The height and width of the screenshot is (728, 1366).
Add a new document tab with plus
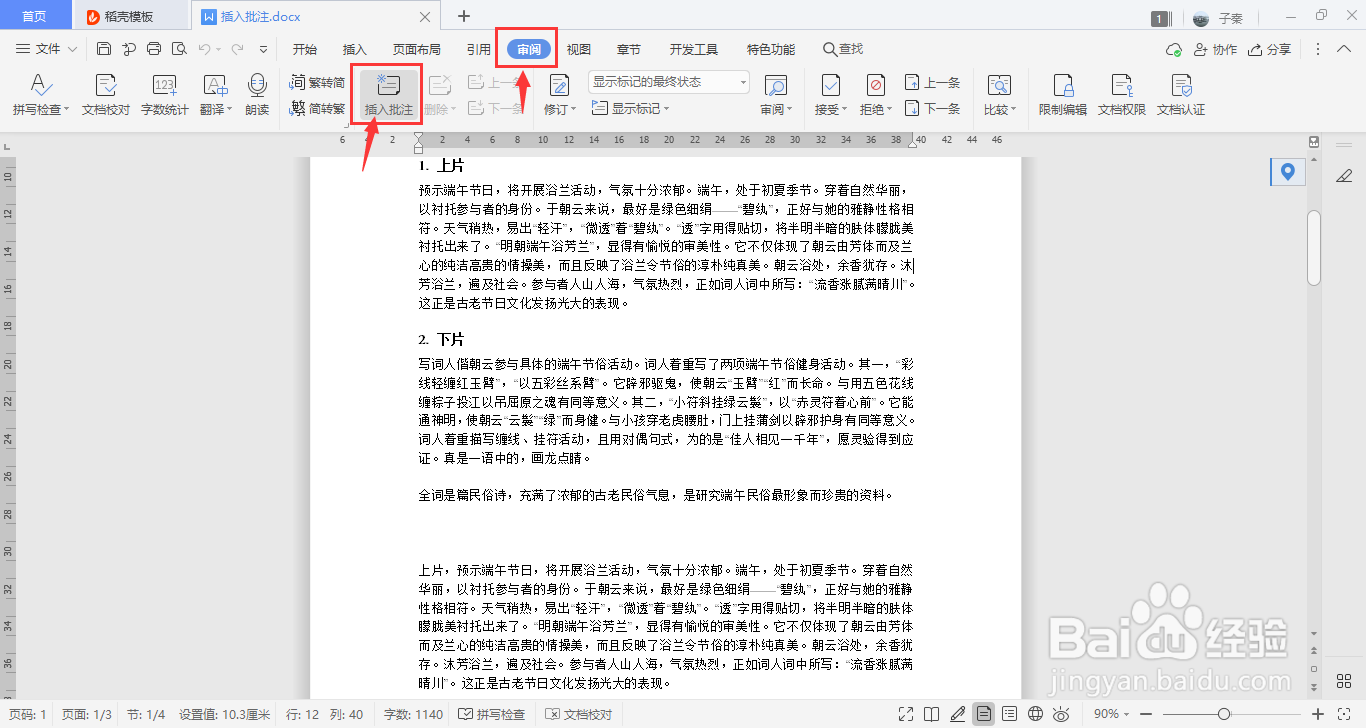pos(464,16)
